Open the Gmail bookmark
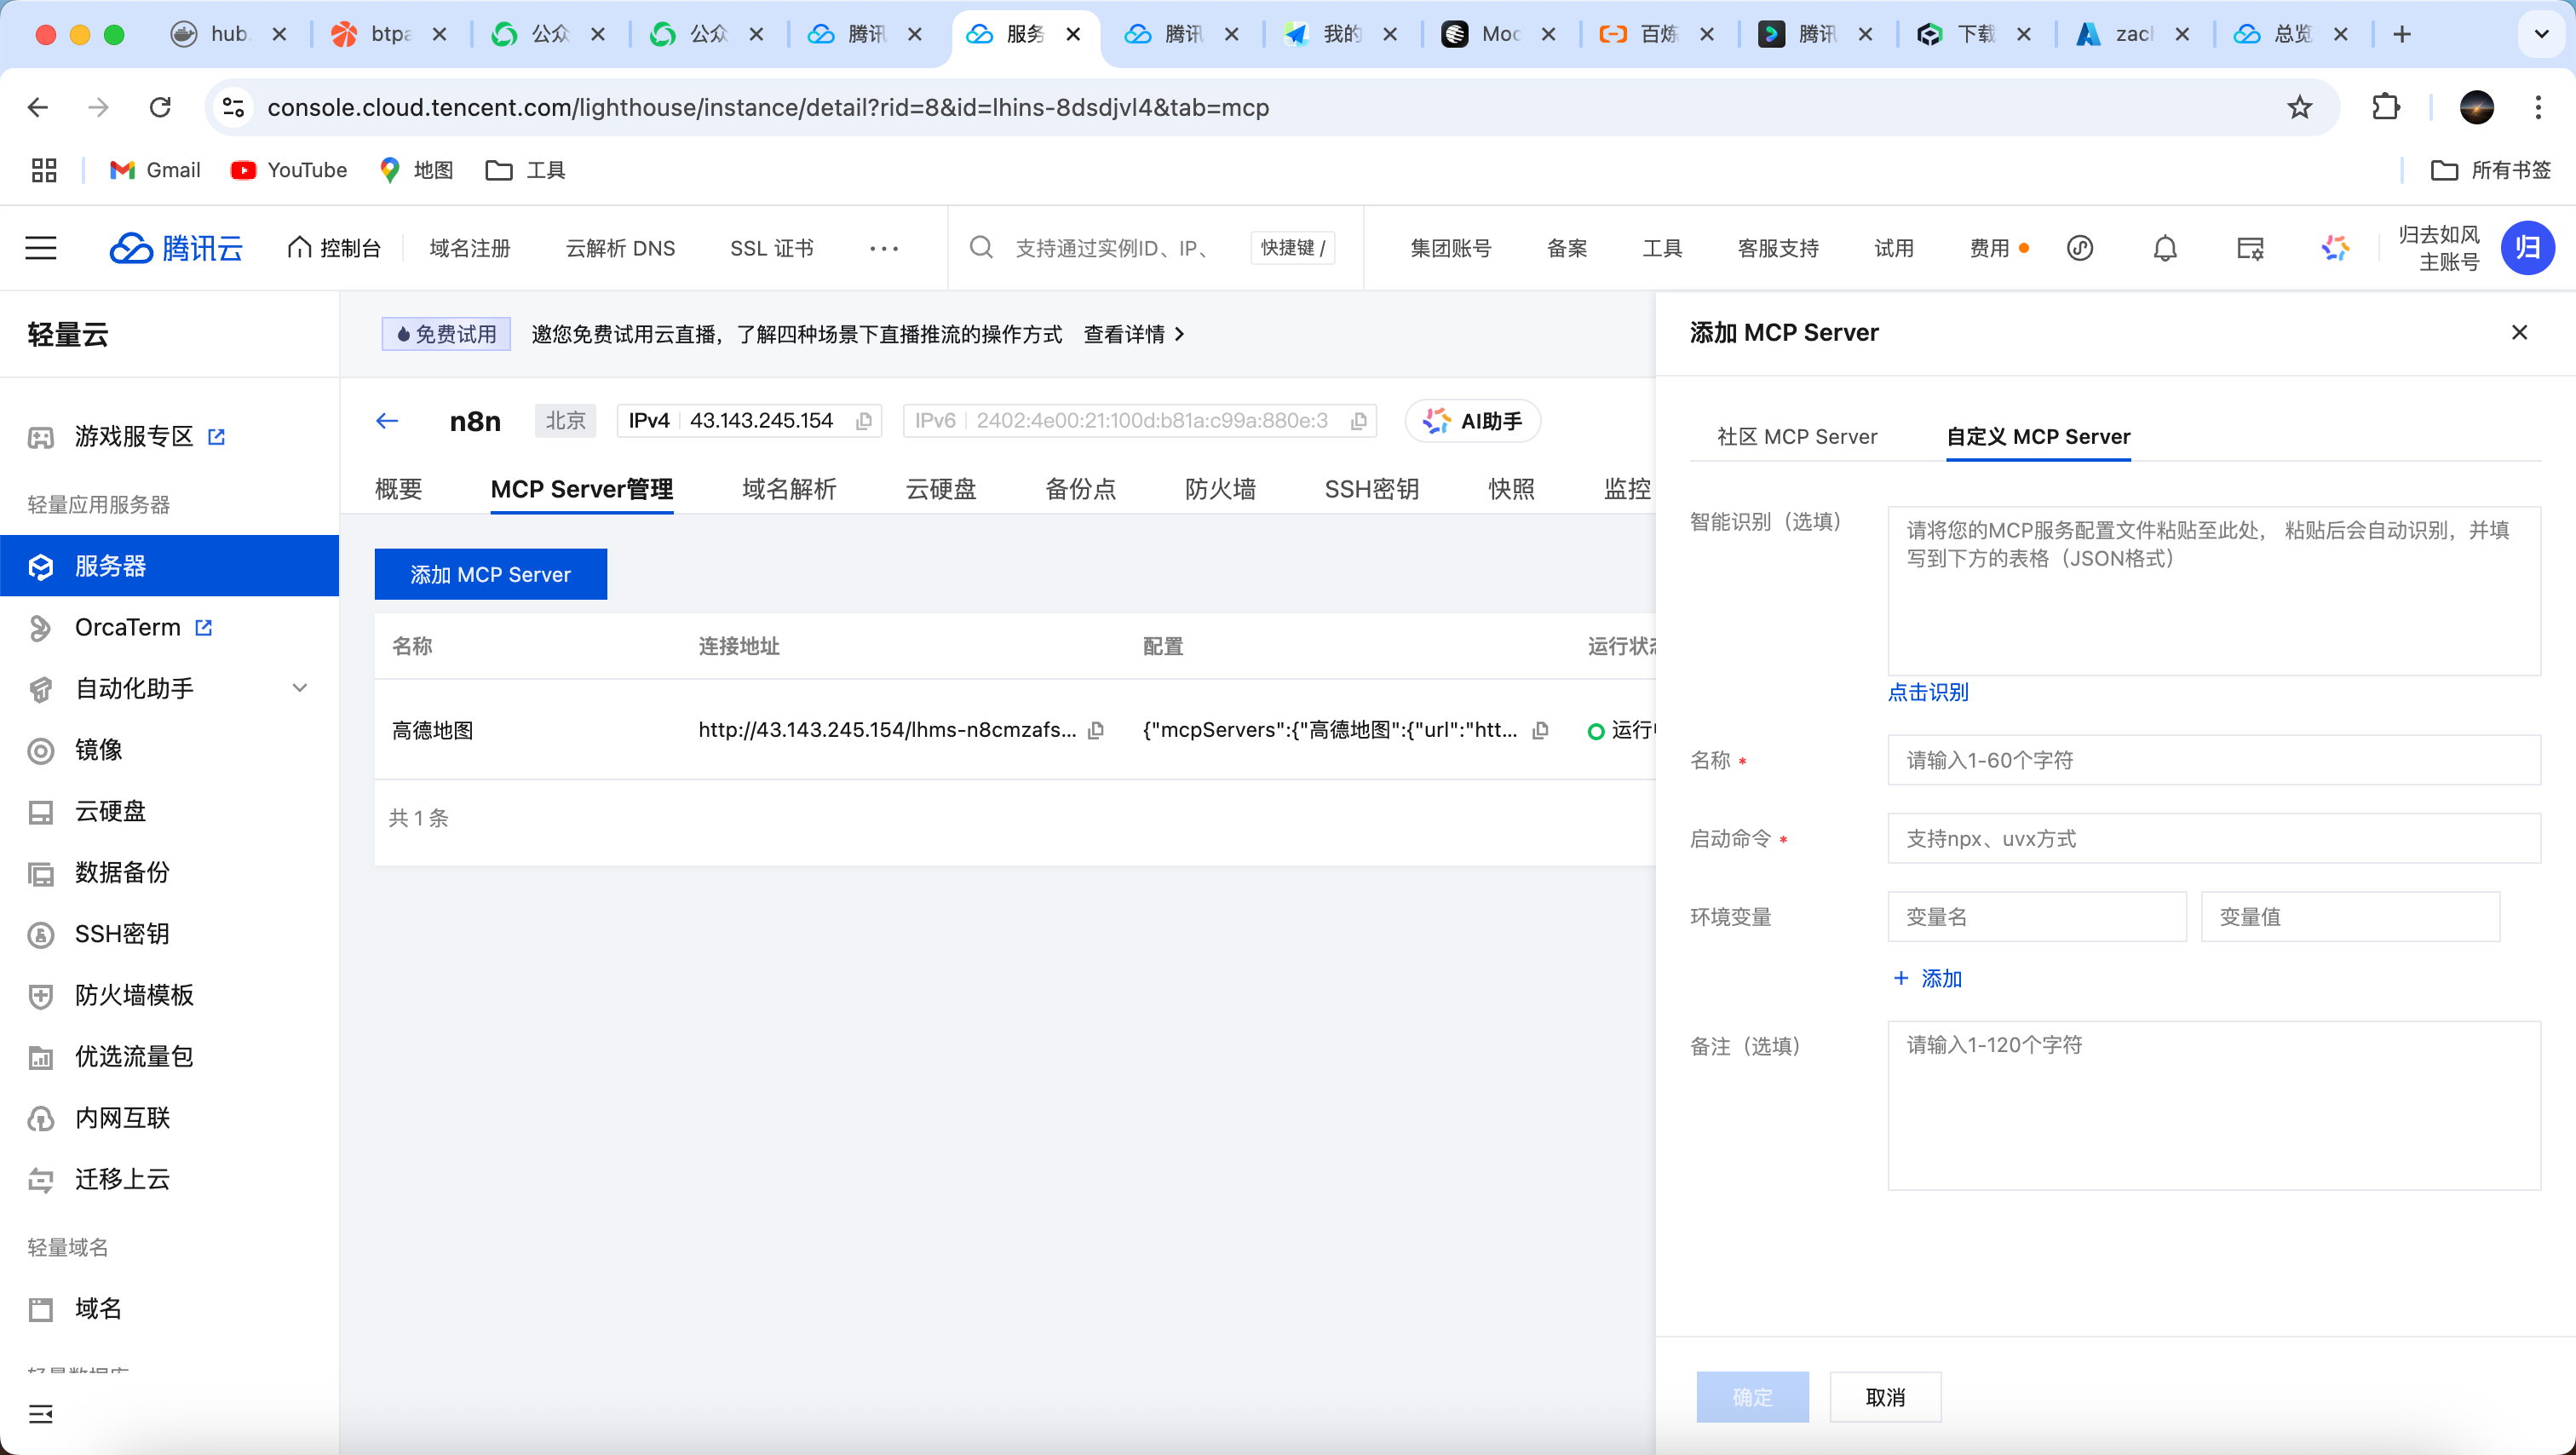 [155, 170]
